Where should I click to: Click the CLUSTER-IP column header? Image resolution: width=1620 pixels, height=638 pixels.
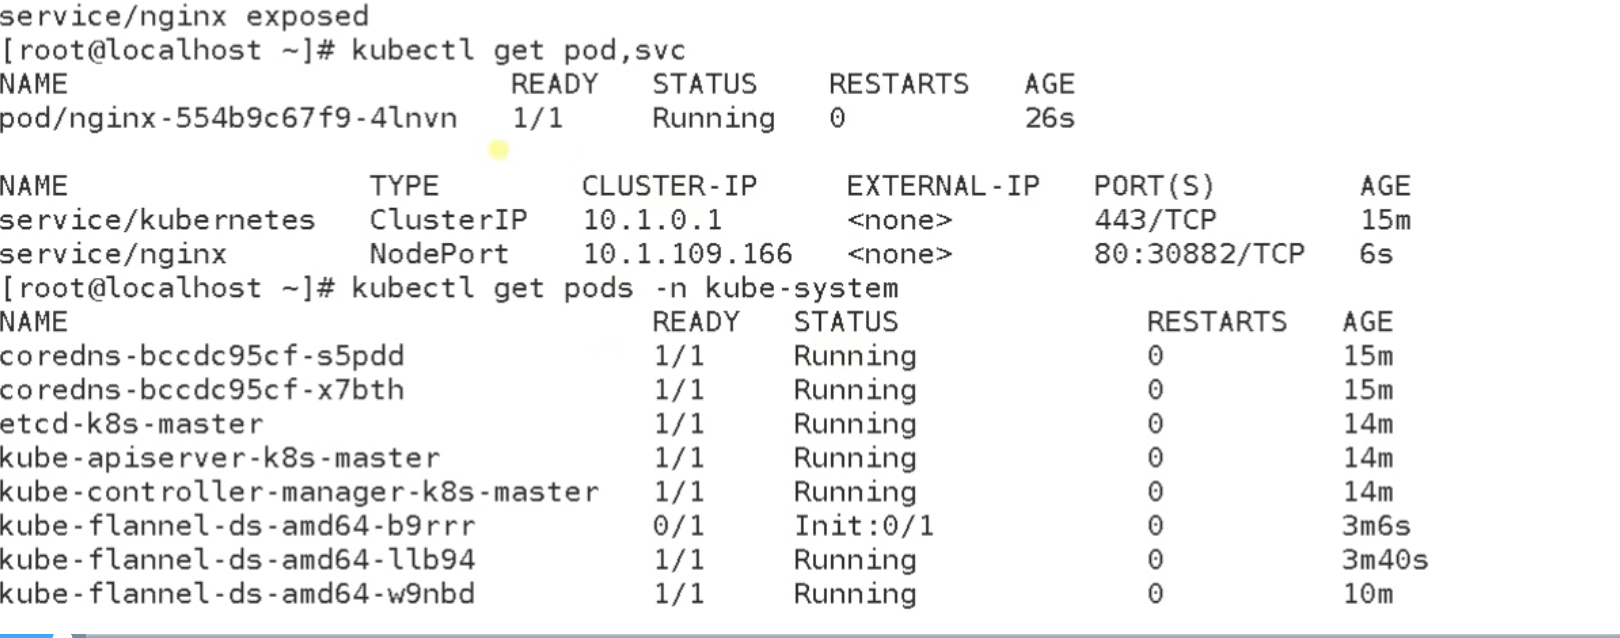coord(669,187)
